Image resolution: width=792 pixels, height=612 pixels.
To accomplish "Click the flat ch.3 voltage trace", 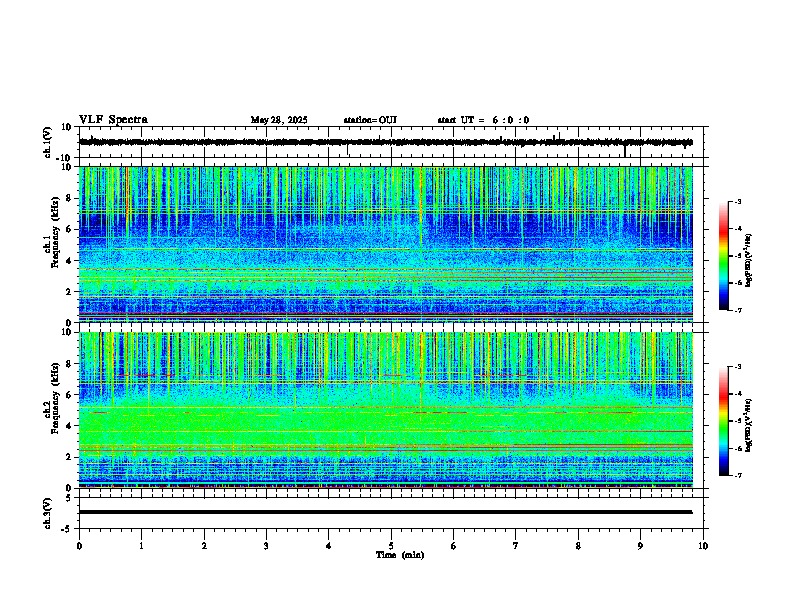I will [386, 512].
